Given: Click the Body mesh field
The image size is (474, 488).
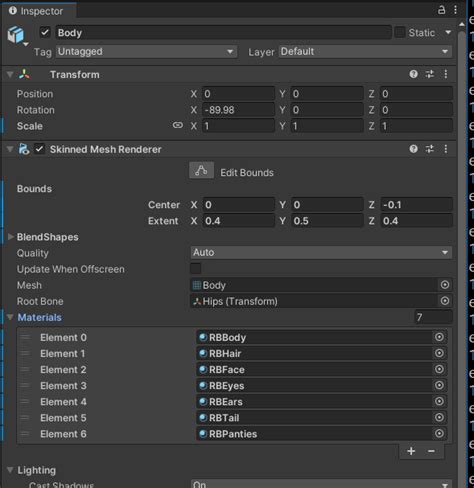Looking at the screenshot, I should [321, 285].
